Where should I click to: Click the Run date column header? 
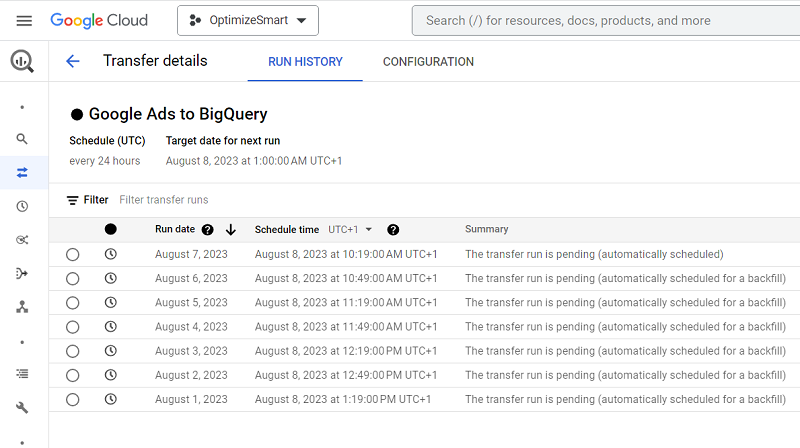click(175, 229)
